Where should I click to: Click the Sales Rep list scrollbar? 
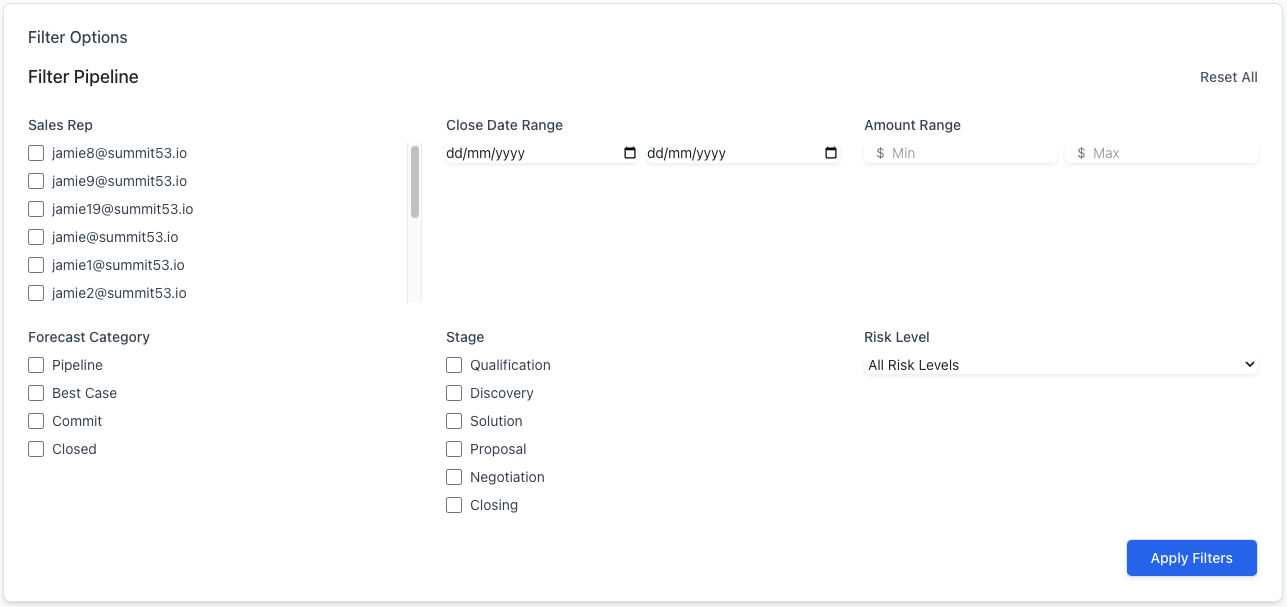click(x=415, y=182)
